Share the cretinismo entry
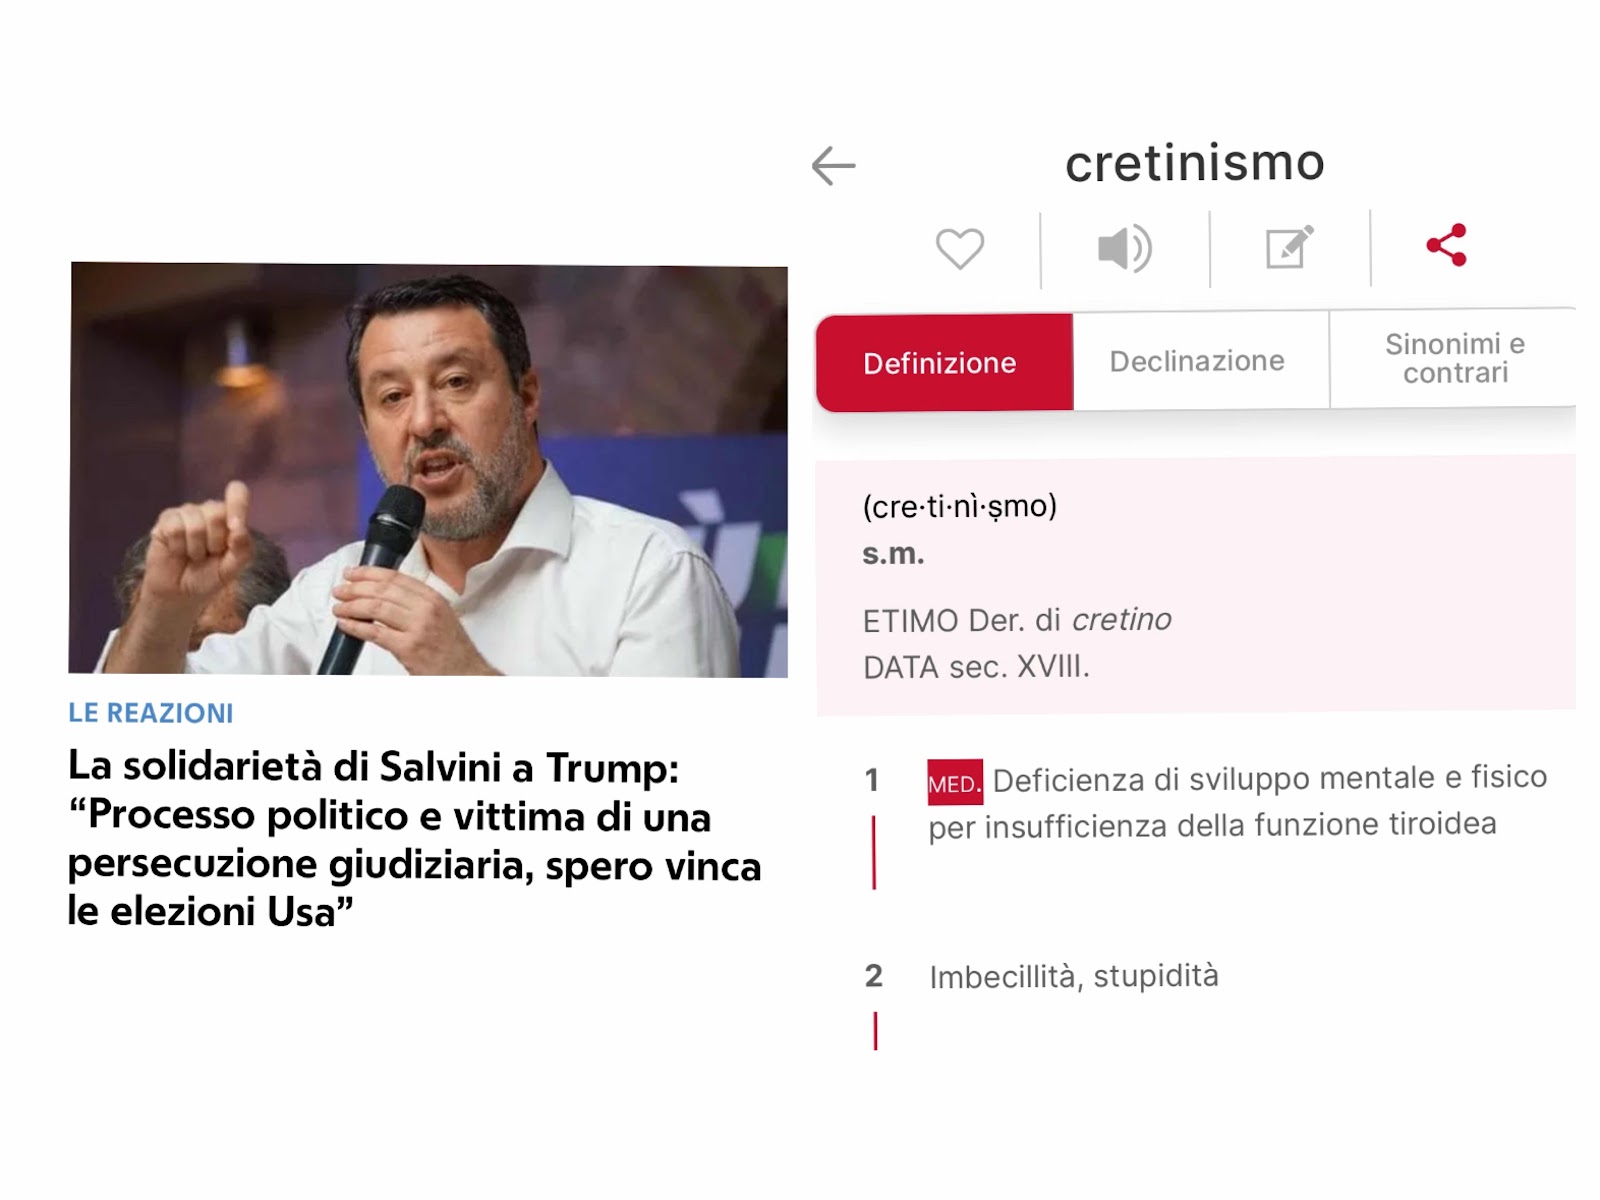1600x1200 pixels. [x=1446, y=245]
